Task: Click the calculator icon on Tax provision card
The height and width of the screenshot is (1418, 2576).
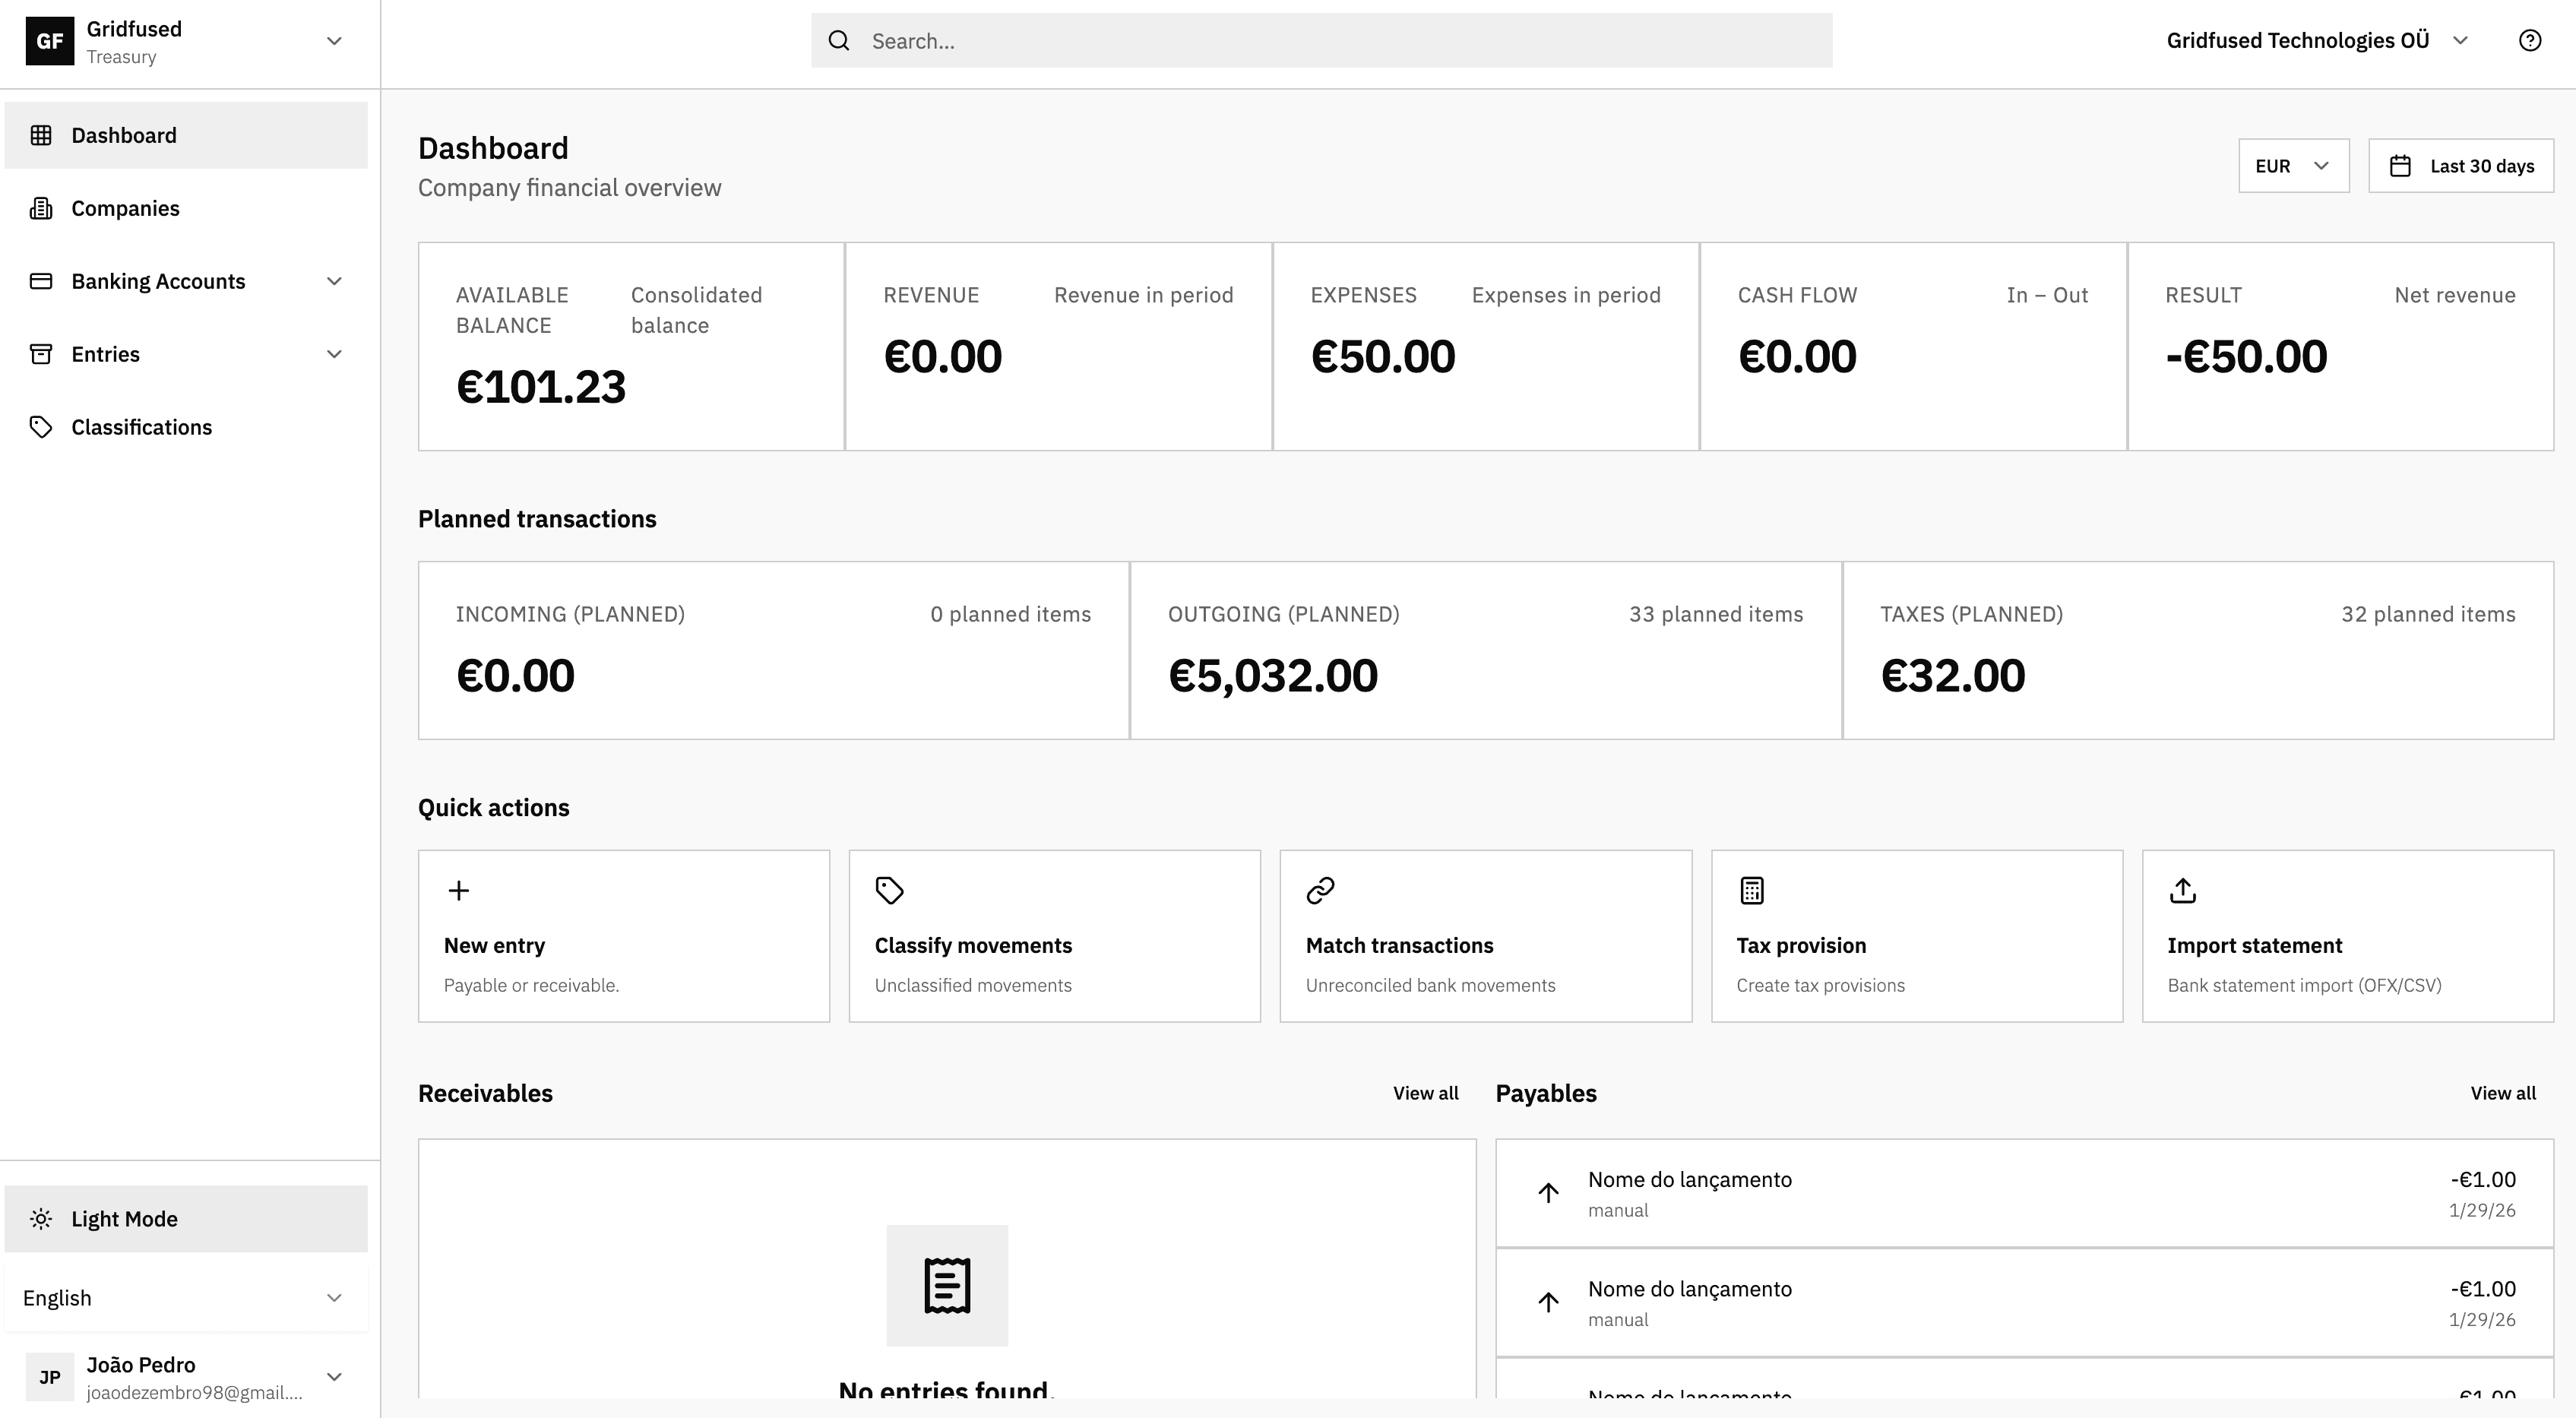Action: pyautogui.click(x=1752, y=890)
